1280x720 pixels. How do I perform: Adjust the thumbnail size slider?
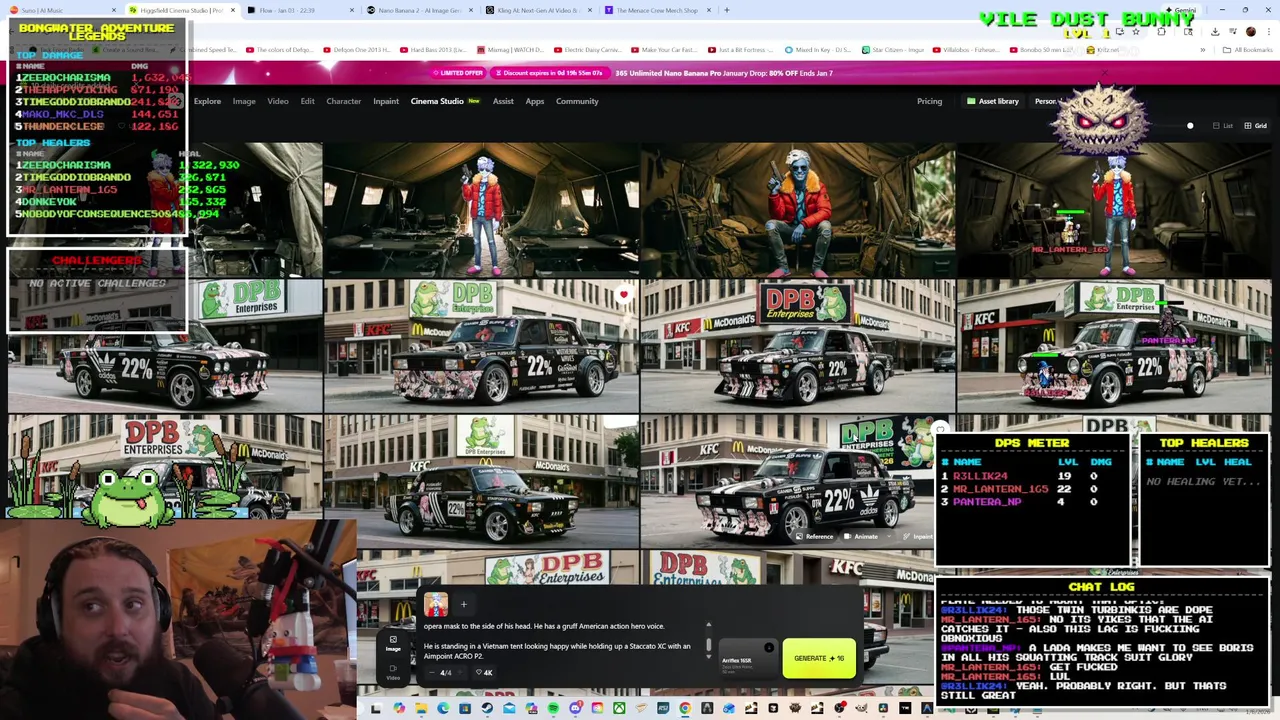coord(1190,126)
